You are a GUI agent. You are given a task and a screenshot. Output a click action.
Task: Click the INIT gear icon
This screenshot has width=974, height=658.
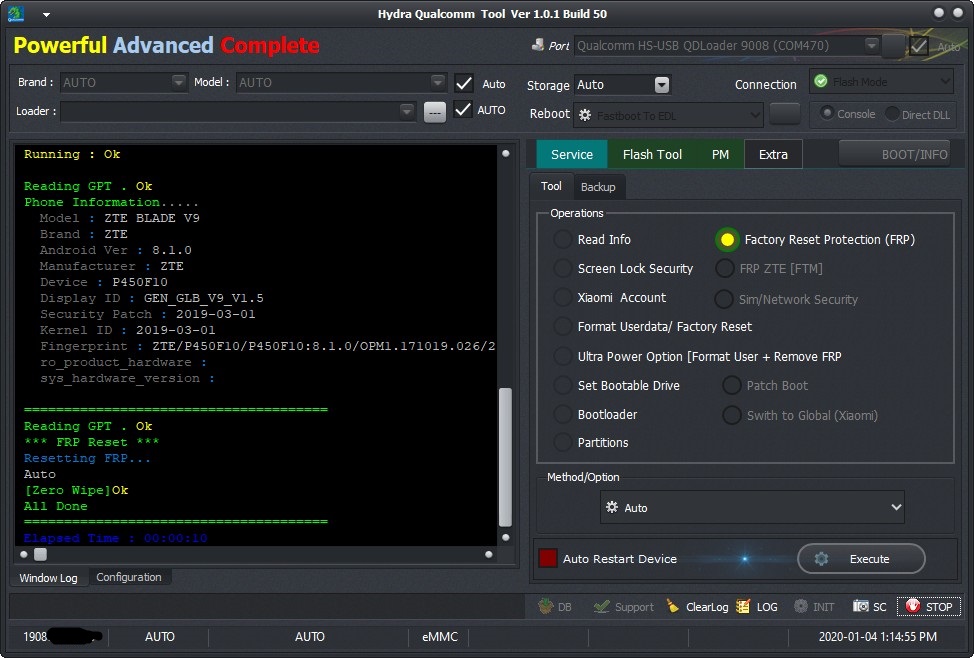(x=801, y=606)
